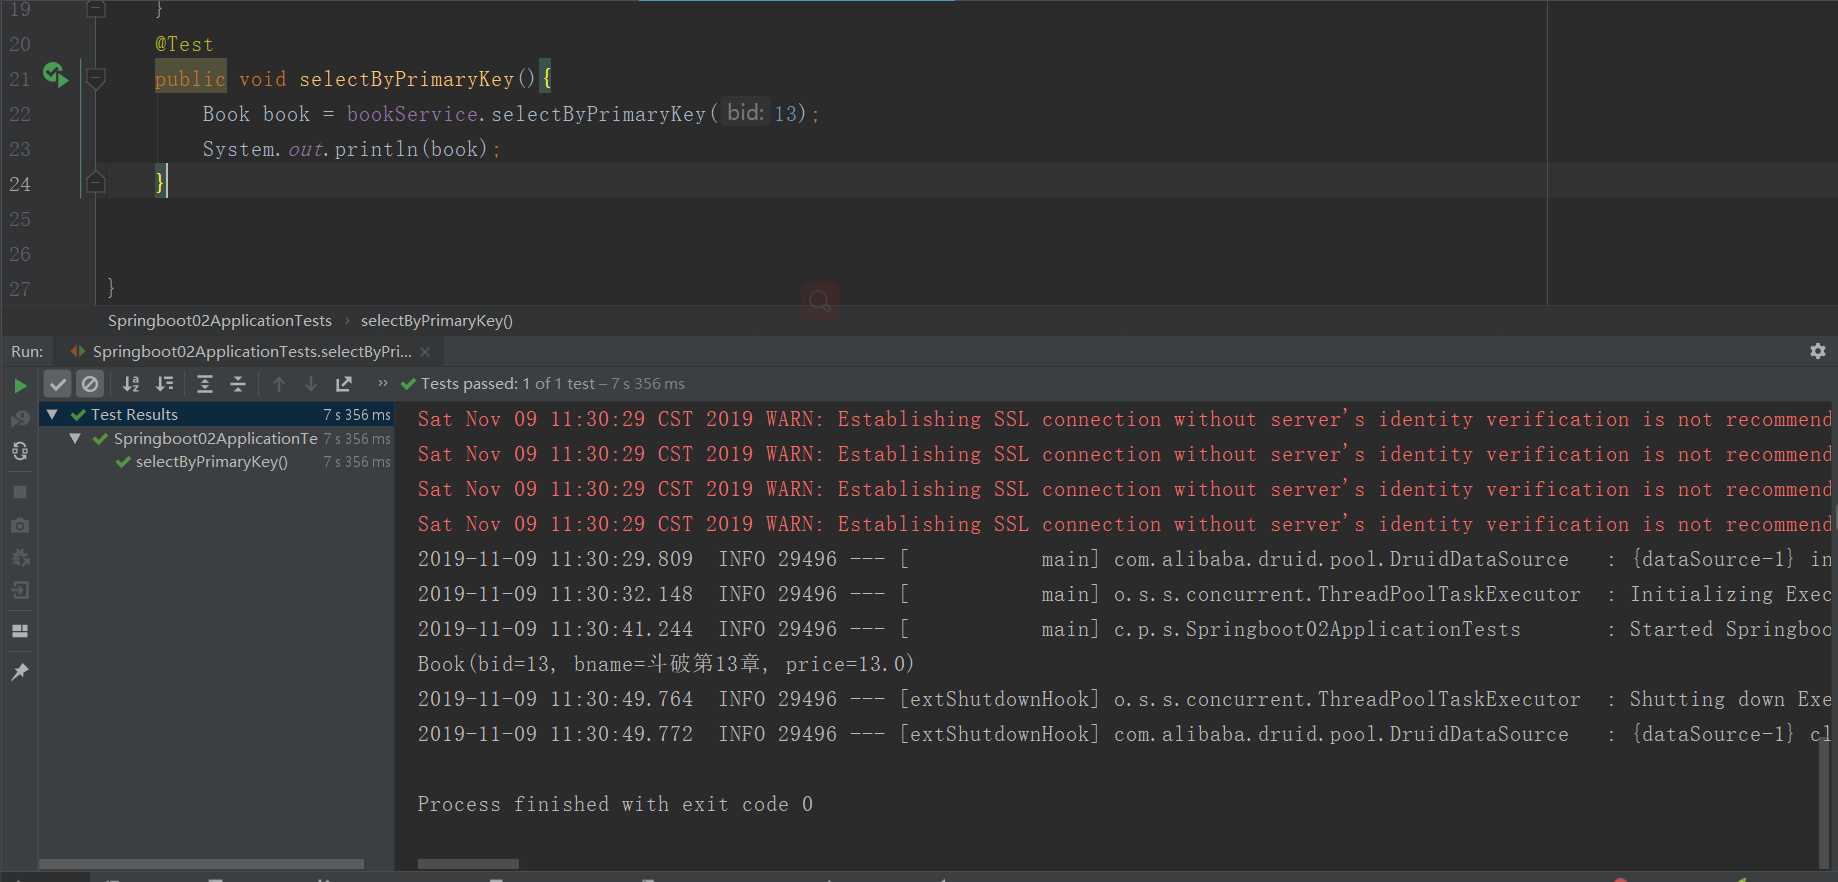Expand all test result nodes
Image resolution: width=1838 pixels, height=882 pixels.
coord(205,384)
